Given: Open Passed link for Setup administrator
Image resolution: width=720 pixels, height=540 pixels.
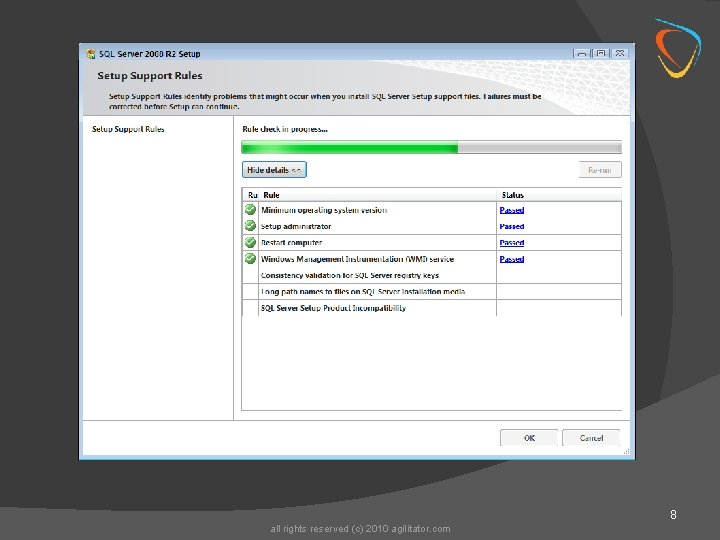Looking at the screenshot, I should click(x=512, y=226).
